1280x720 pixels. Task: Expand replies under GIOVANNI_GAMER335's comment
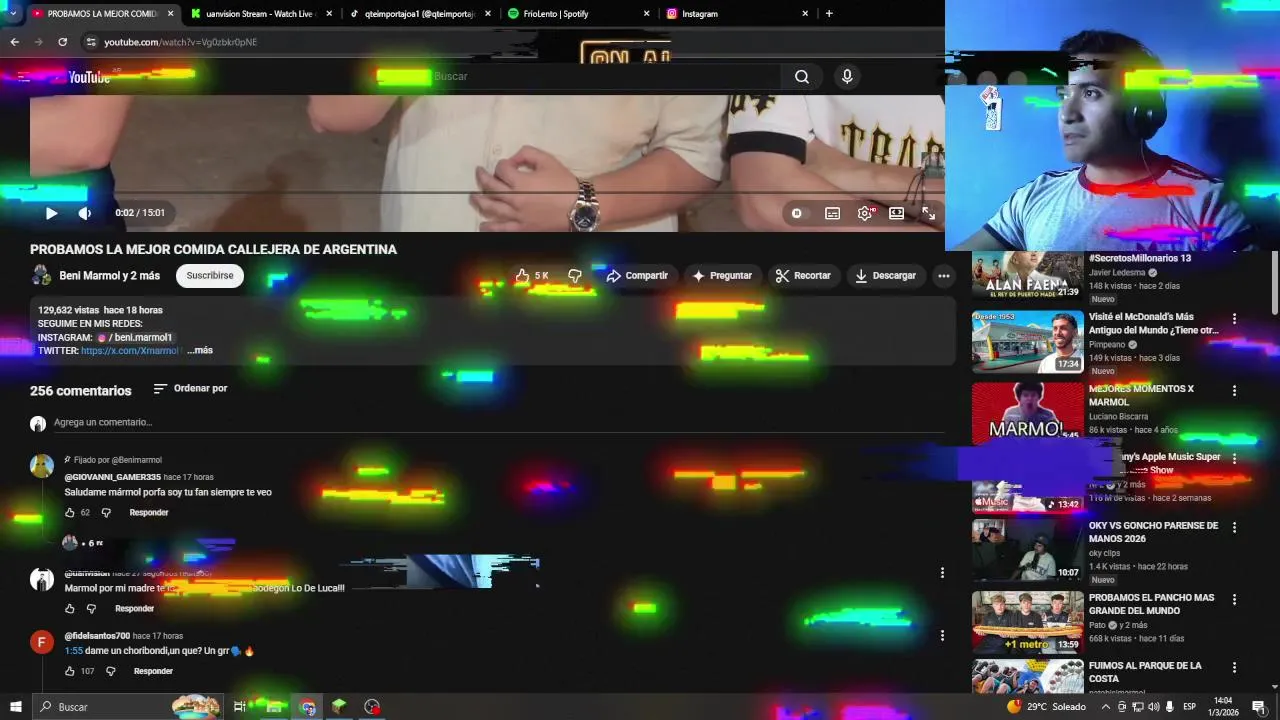(x=85, y=543)
